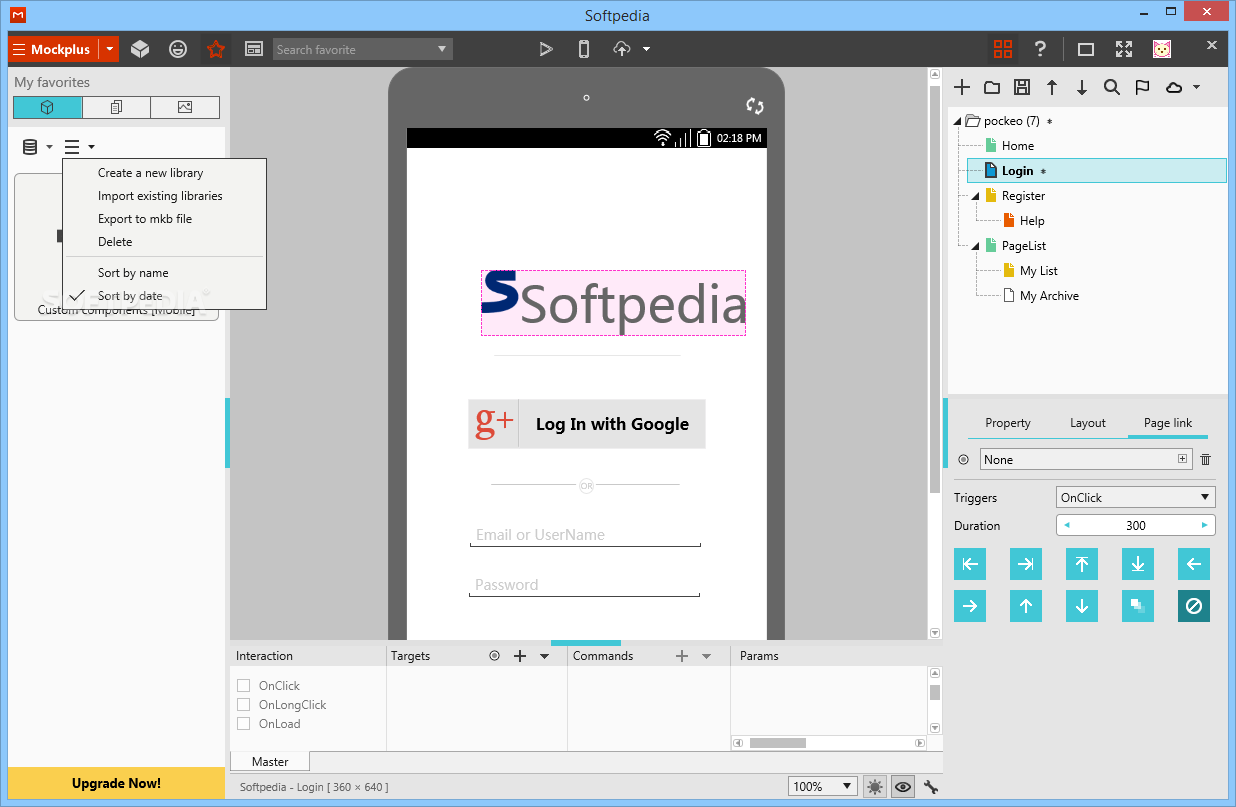Select the favorites star icon

pyautogui.click(x=216, y=49)
